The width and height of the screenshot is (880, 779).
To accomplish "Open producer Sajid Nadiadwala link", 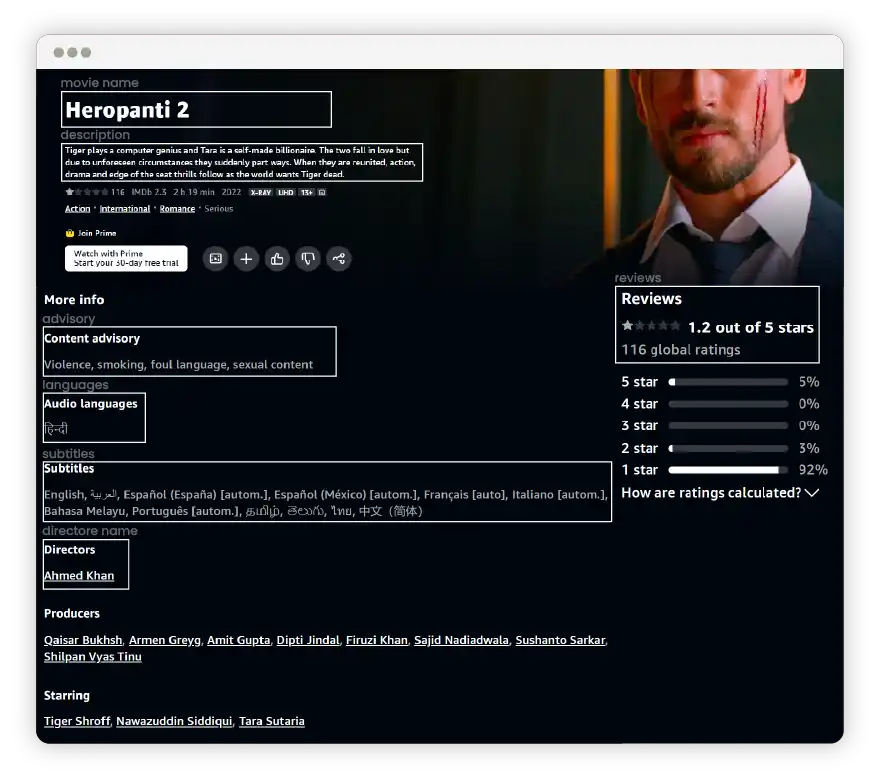I will pos(461,640).
